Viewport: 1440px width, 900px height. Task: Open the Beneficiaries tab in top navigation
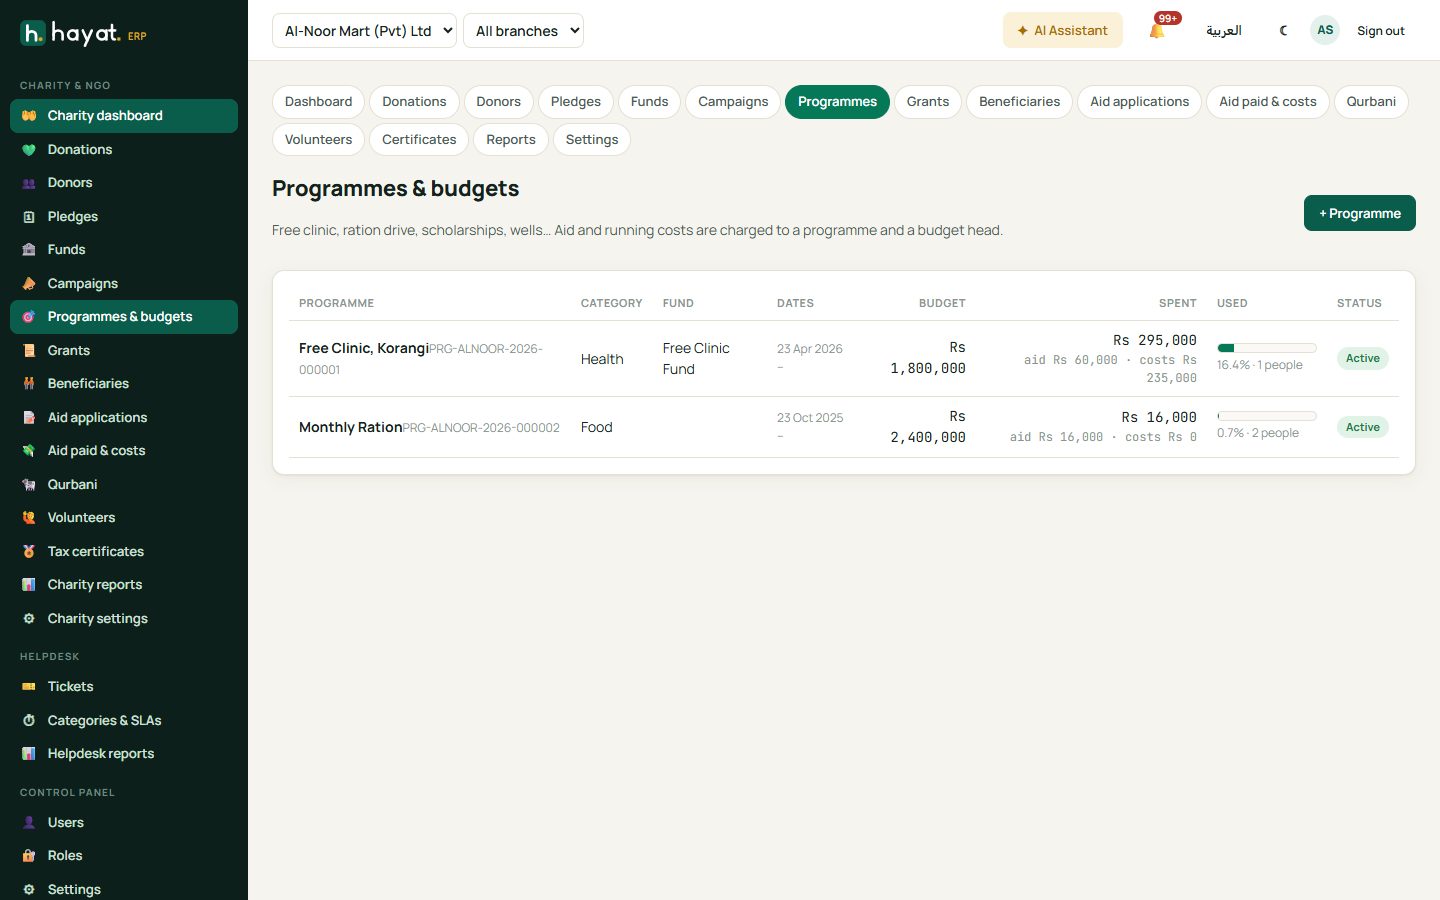[x=1019, y=102]
